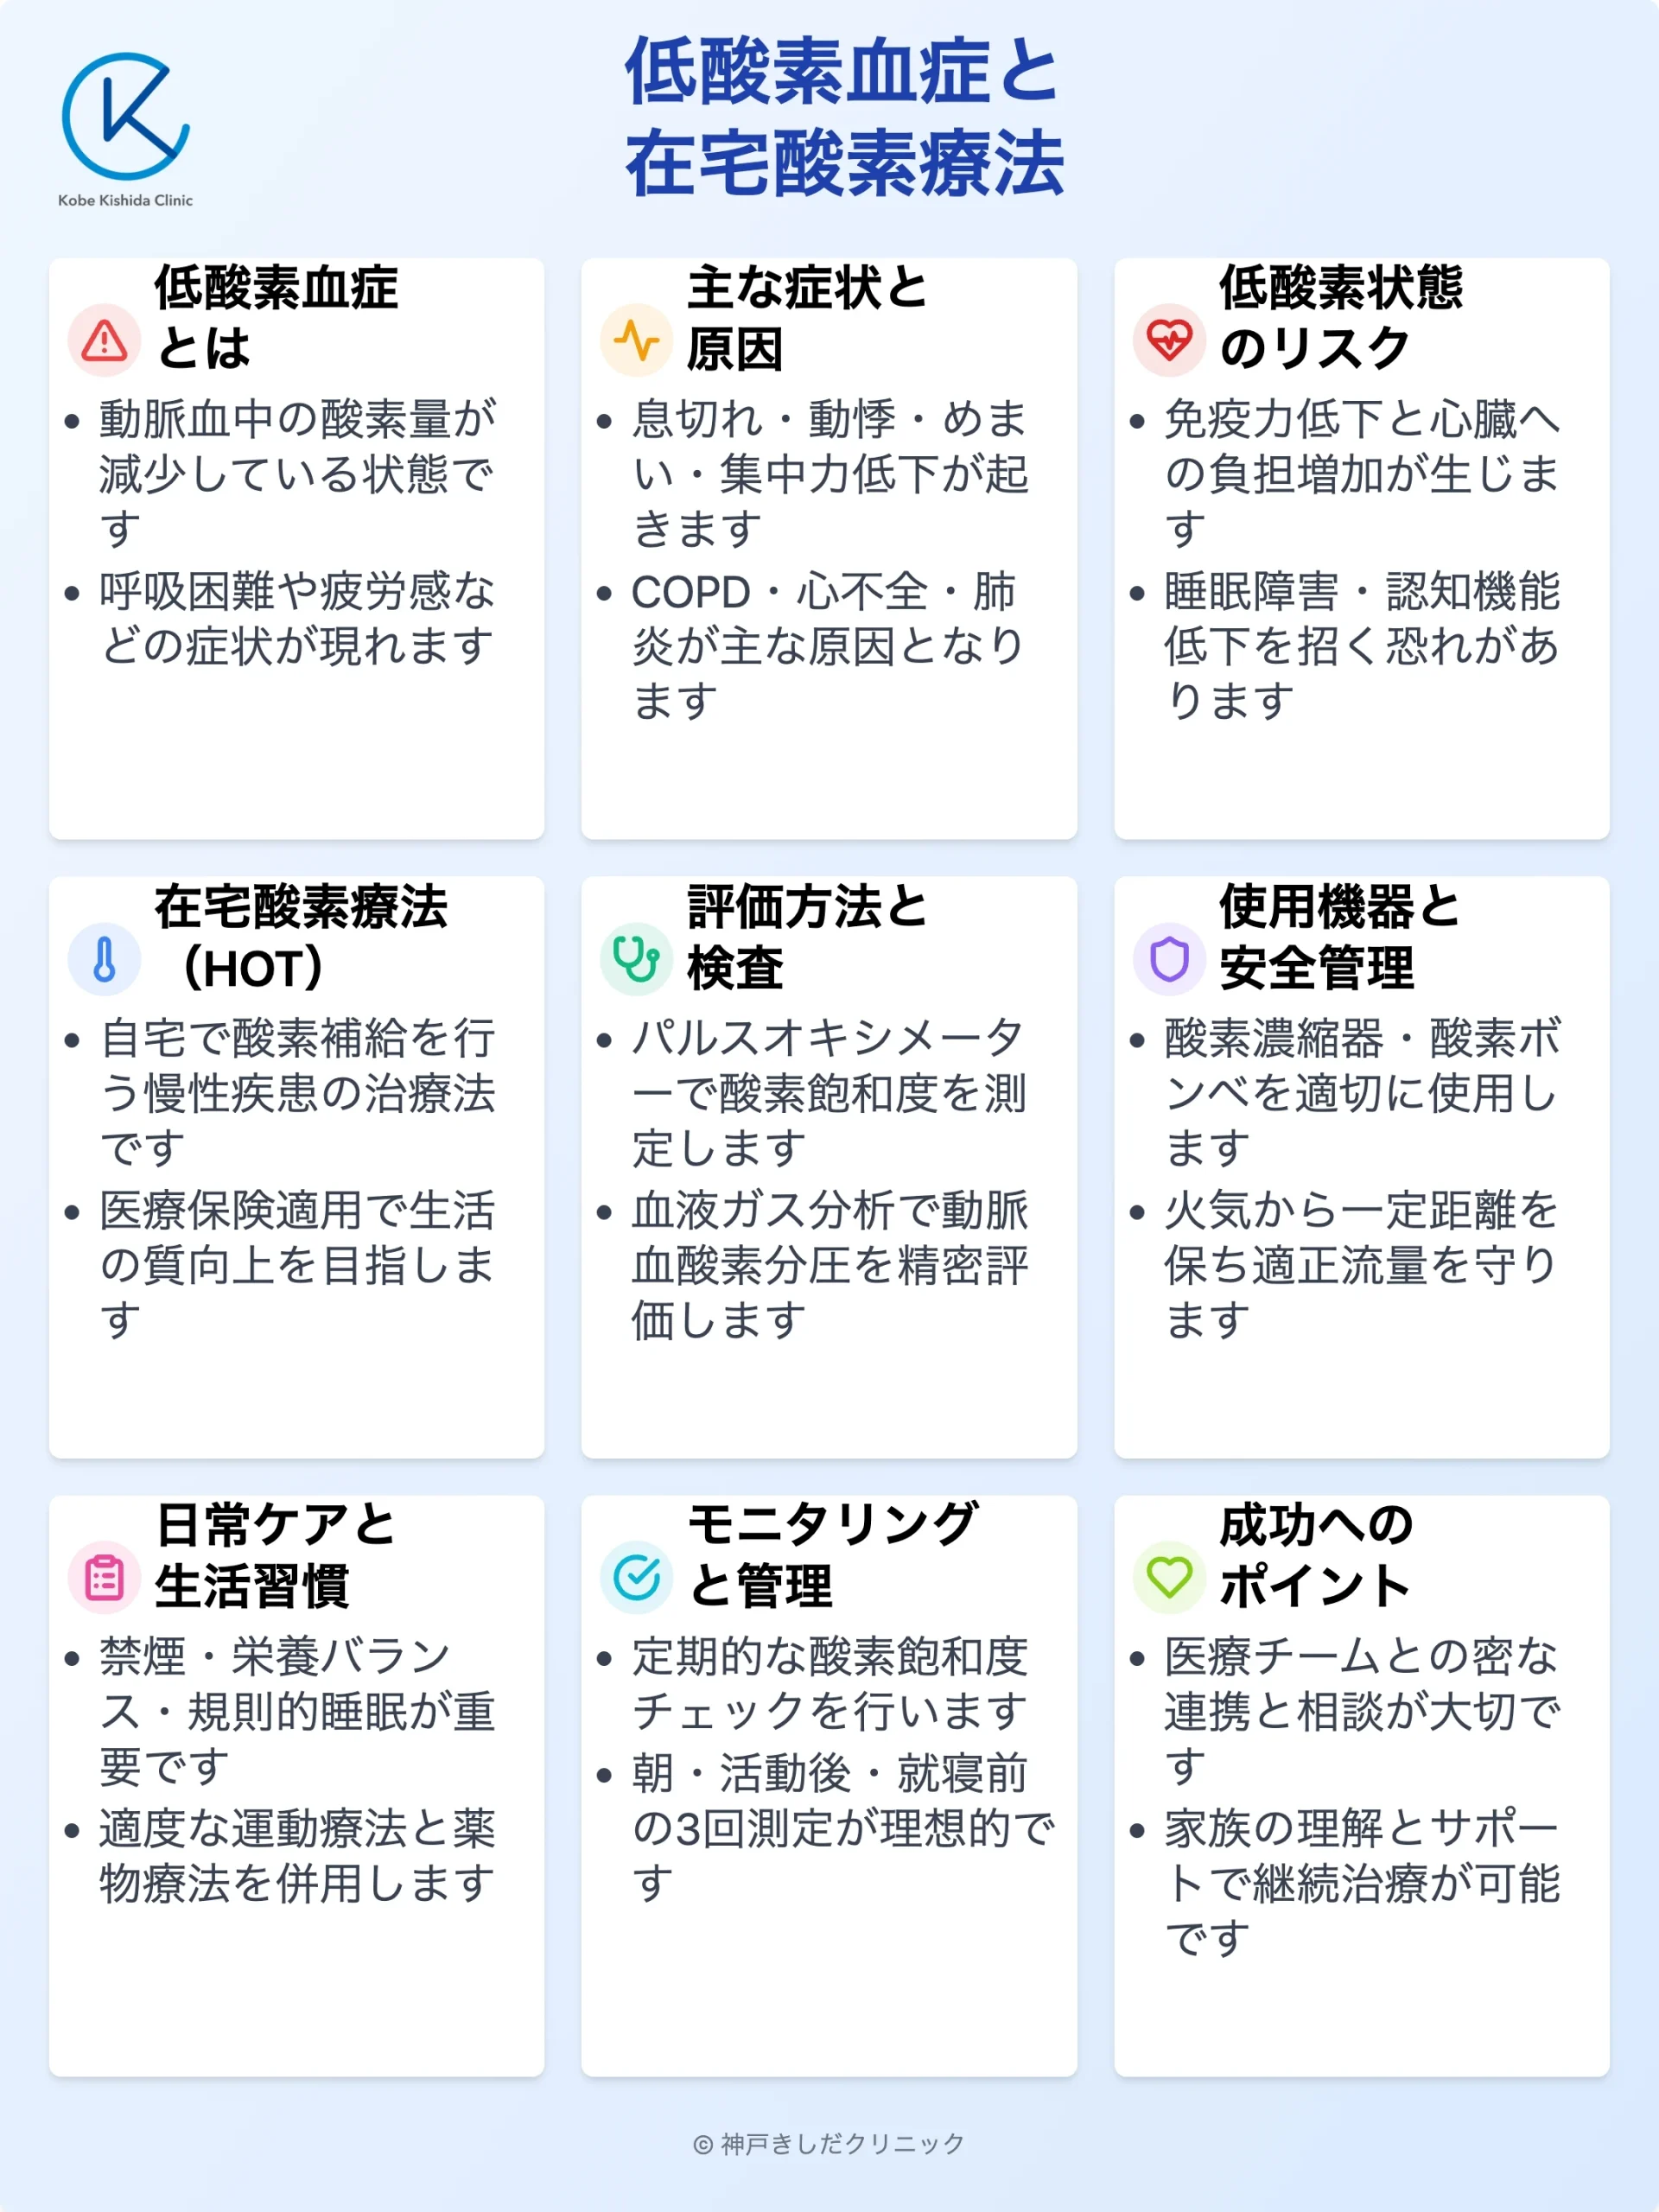This screenshot has width=1659, height=2212.
Task: Click the green stethoscope icon
Action: click(x=636, y=959)
